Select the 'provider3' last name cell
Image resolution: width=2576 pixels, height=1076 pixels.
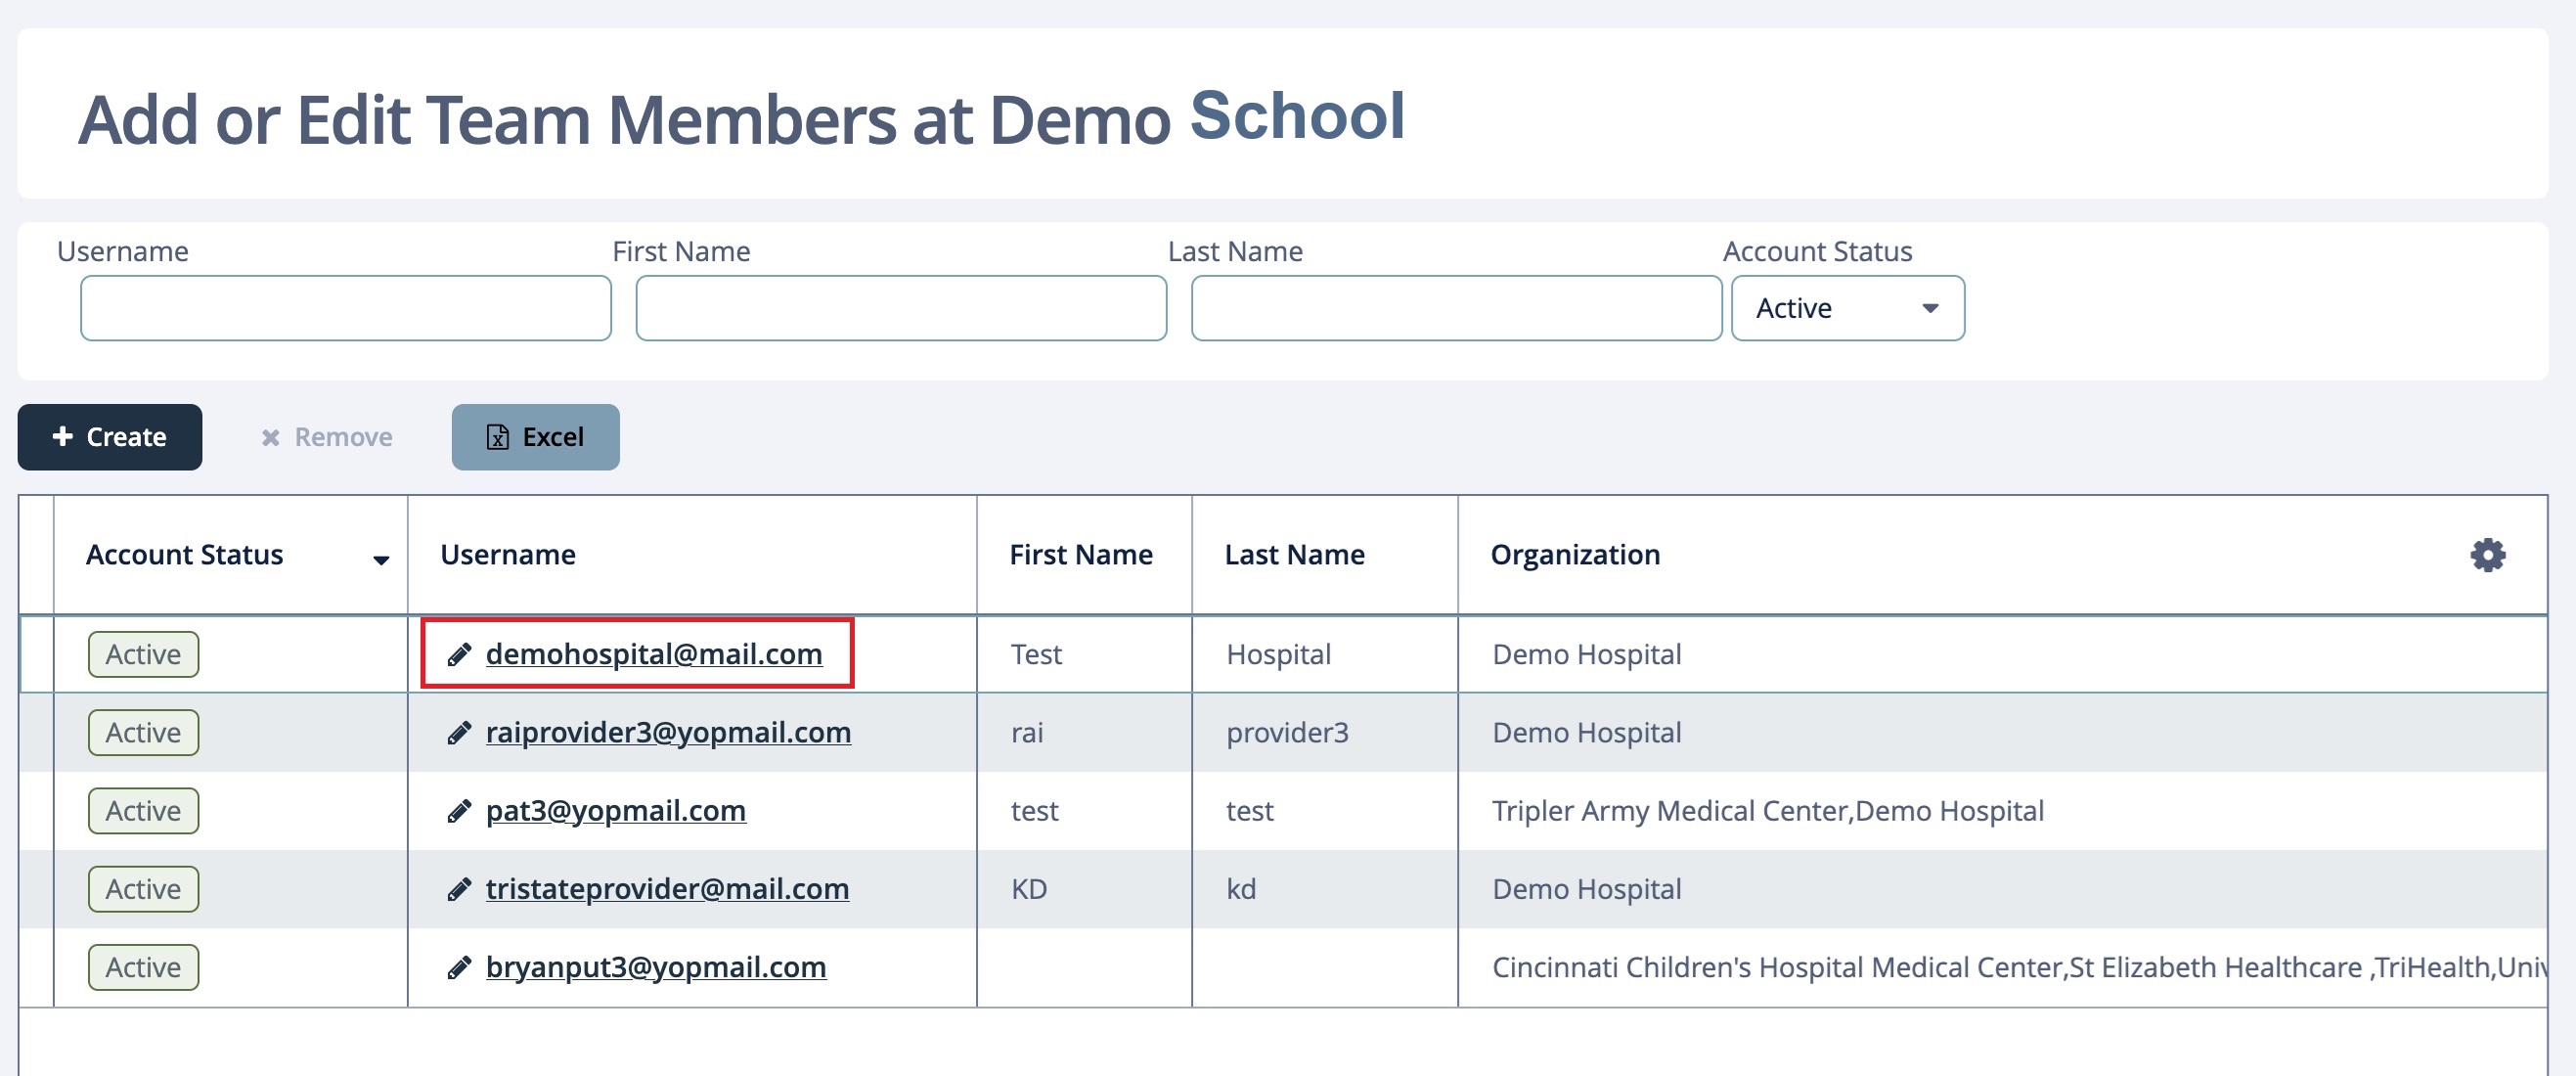(x=1325, y=733)
